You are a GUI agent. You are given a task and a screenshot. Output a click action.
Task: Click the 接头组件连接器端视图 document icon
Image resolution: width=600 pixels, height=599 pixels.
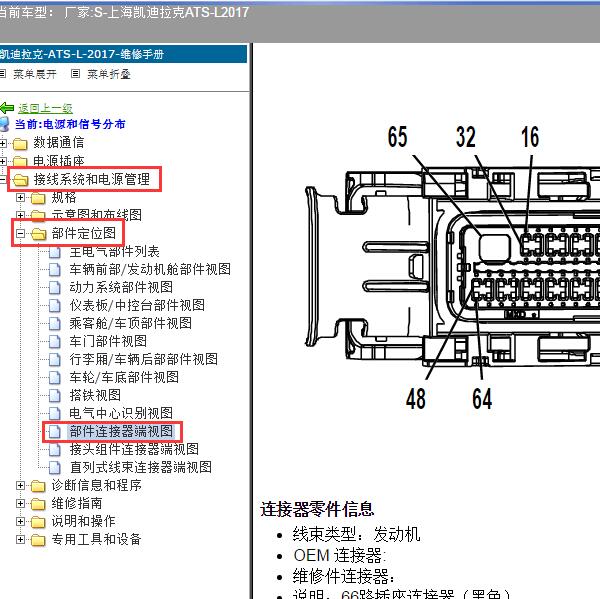point(55,450)
